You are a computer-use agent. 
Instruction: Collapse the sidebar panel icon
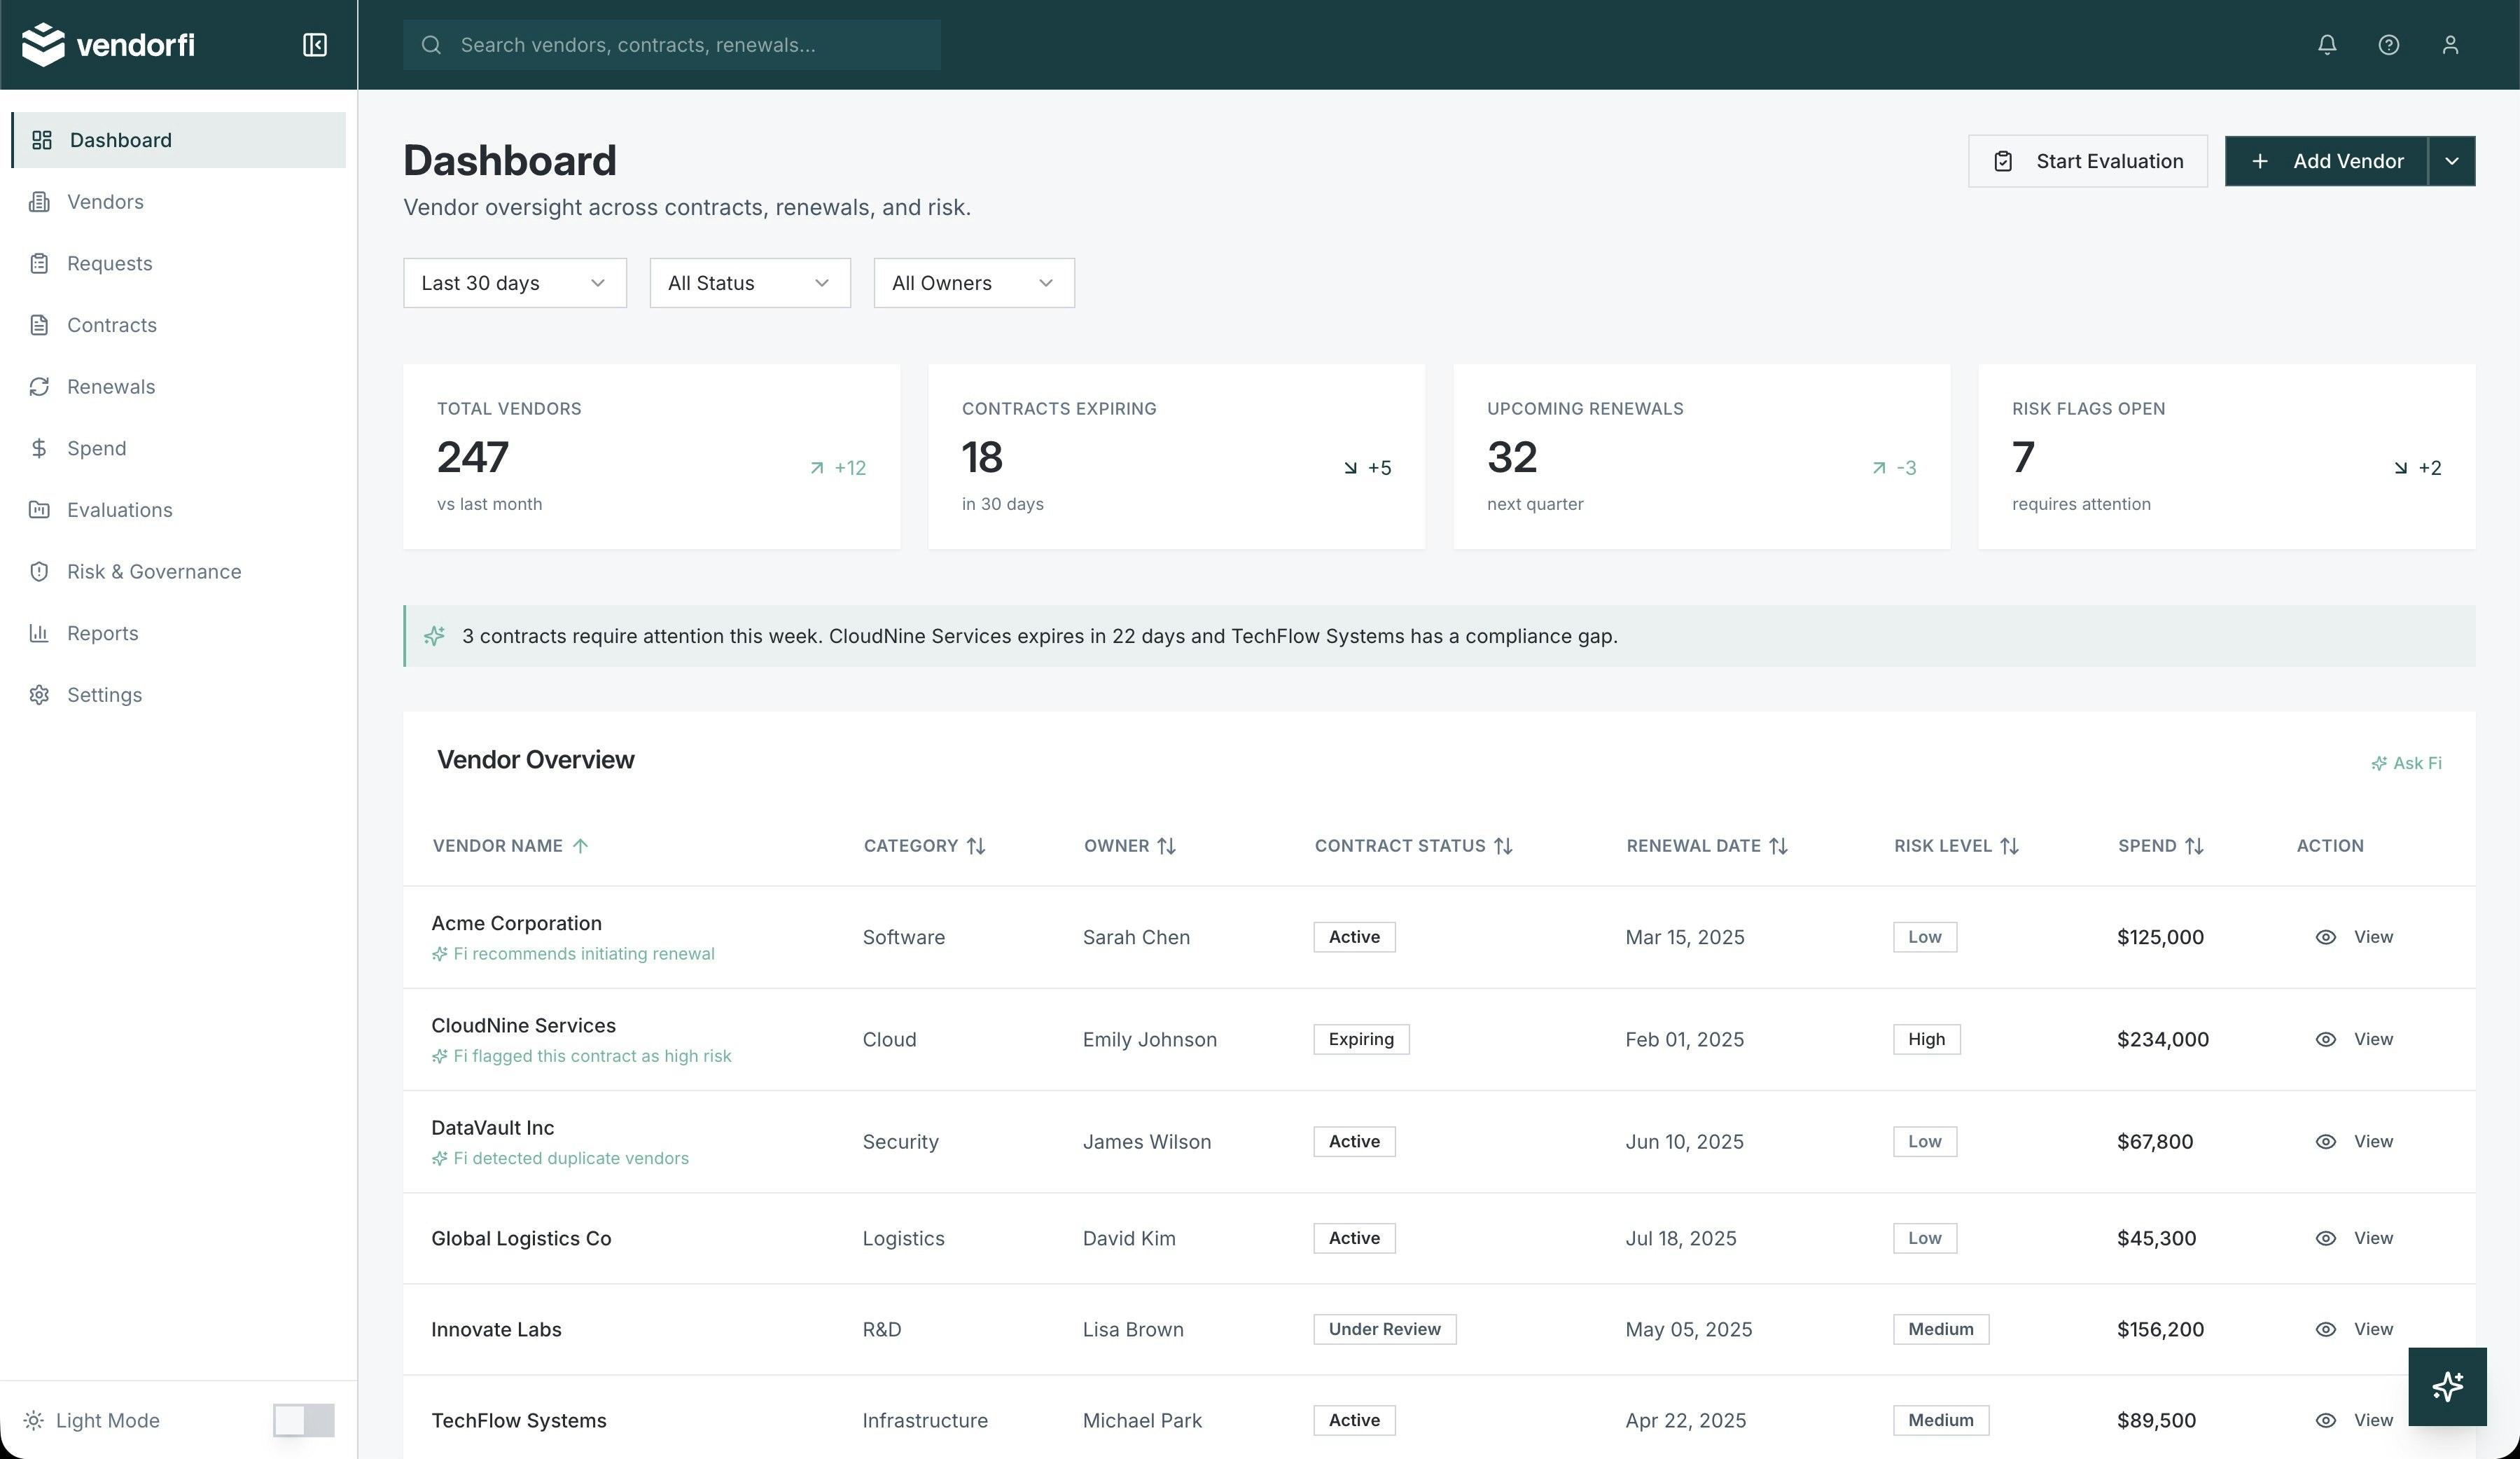[314, 45]
